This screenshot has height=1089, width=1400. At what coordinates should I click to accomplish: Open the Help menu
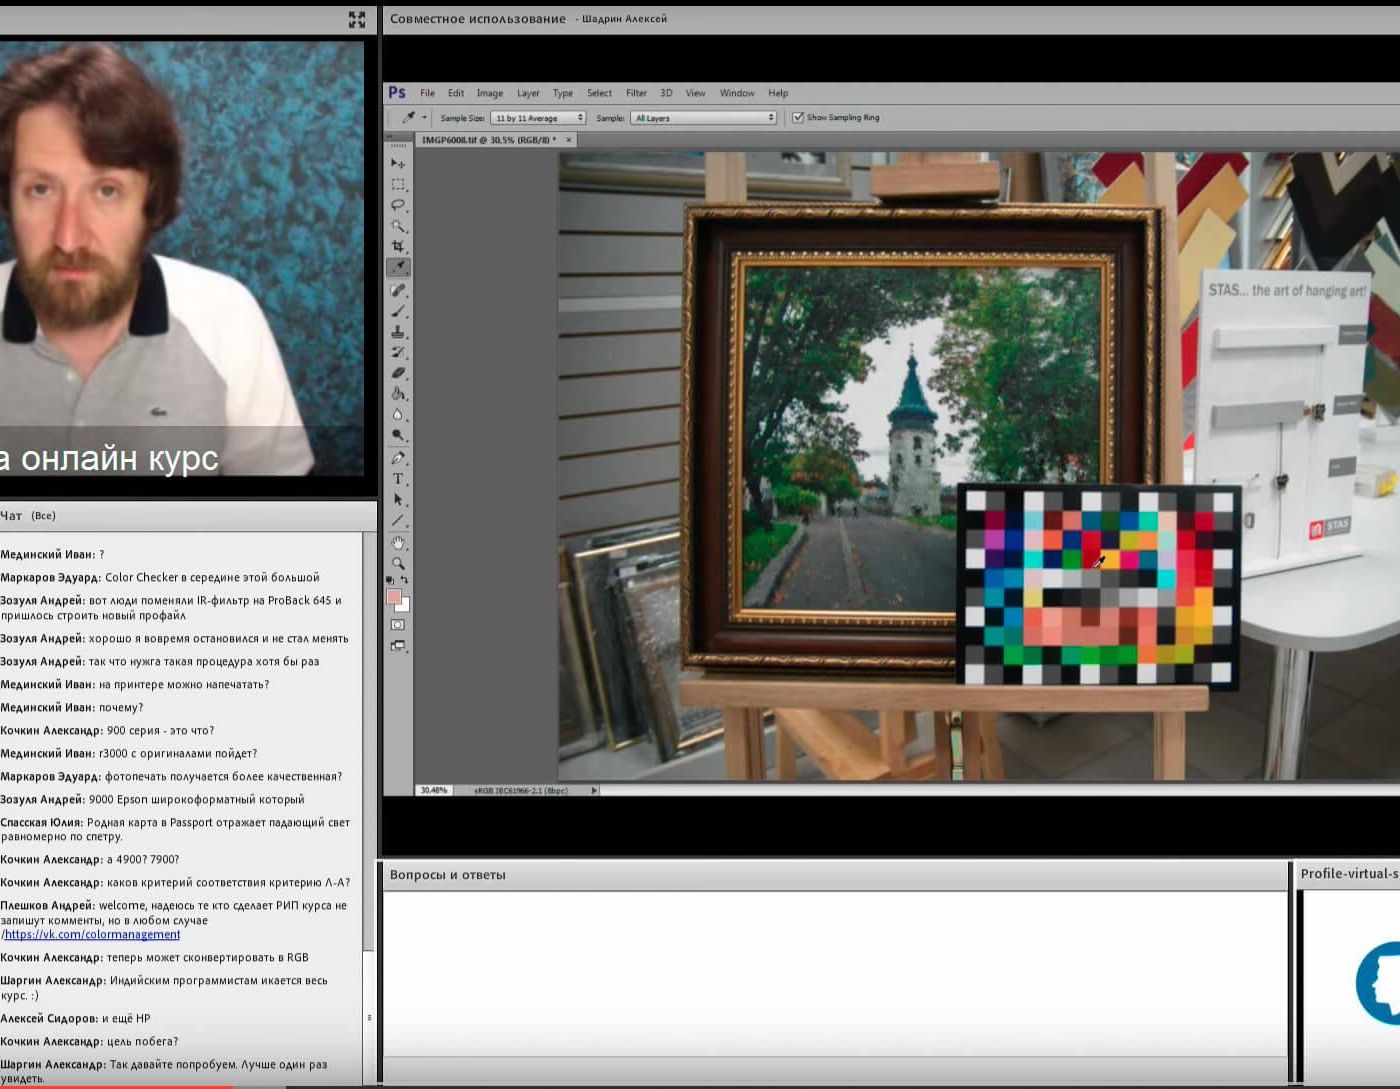pos(778,93)
